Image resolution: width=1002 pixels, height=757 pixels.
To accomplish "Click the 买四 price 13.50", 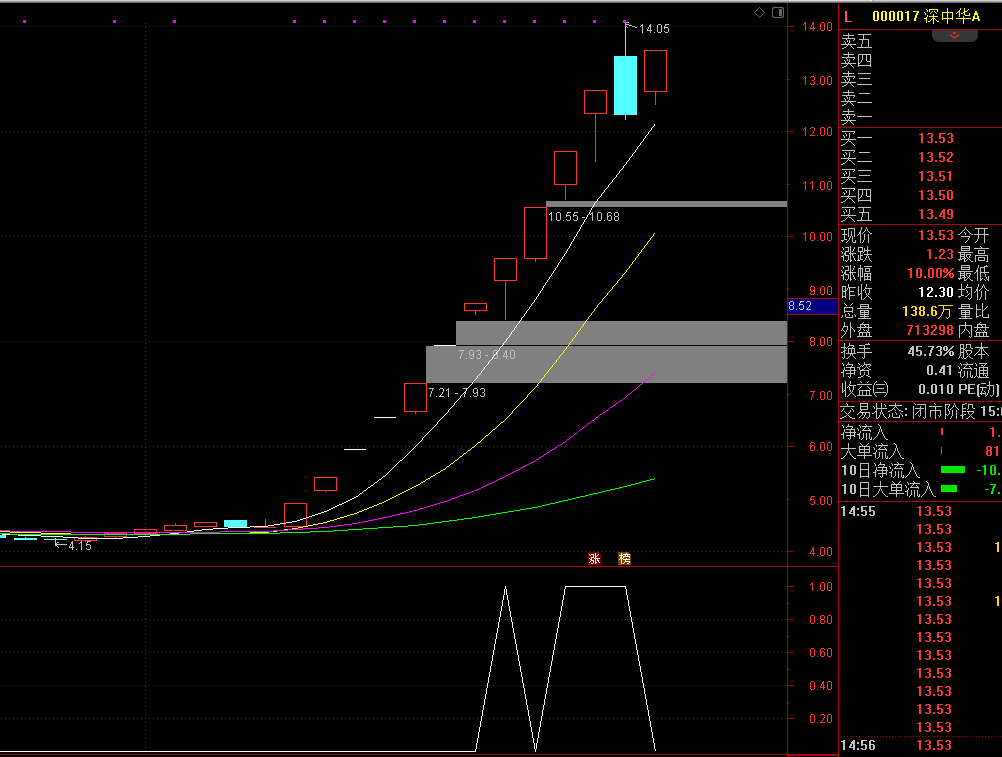I will [x=936, y=195].
